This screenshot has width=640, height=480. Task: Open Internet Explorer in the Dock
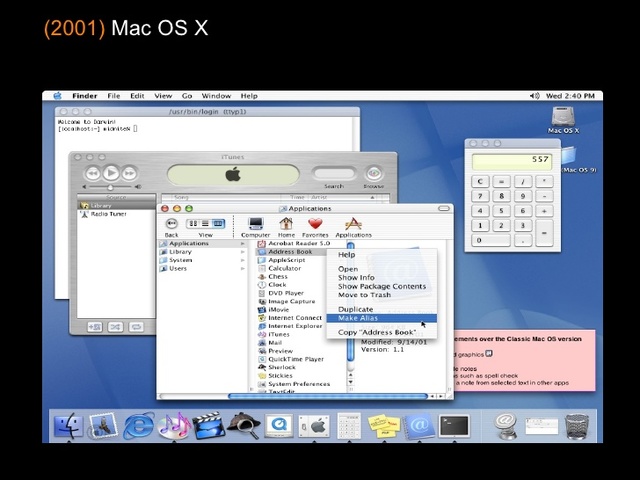(138, 426)
